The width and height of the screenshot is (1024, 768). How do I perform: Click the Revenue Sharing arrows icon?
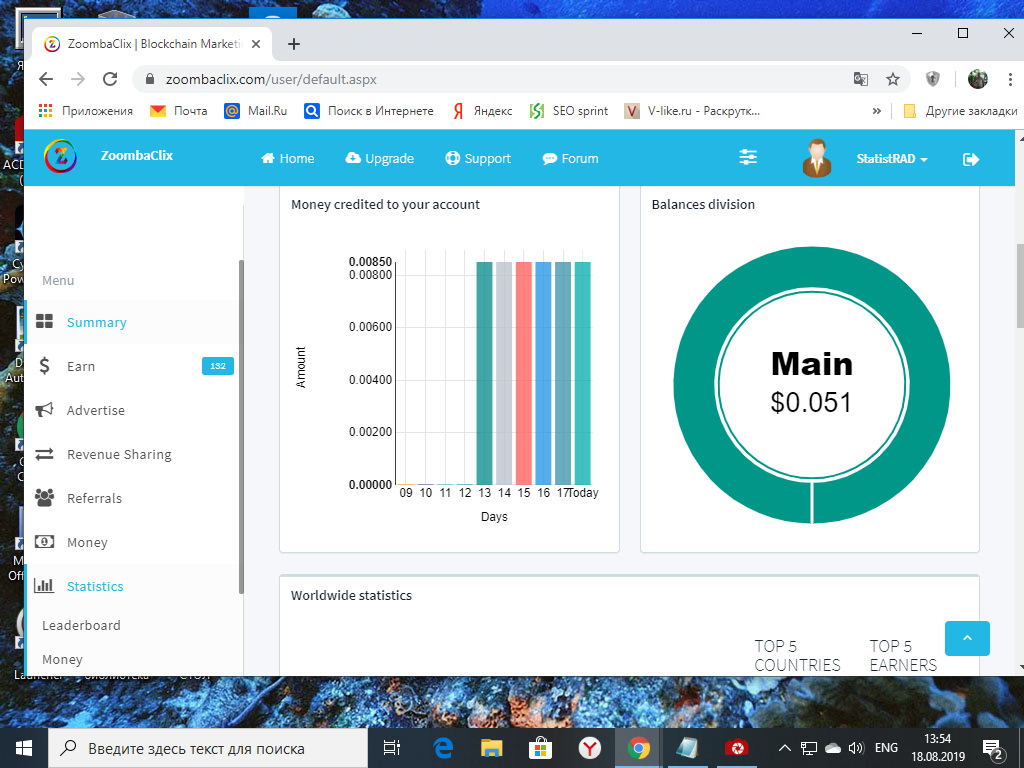pyautogui.click(x=44, y=454)
